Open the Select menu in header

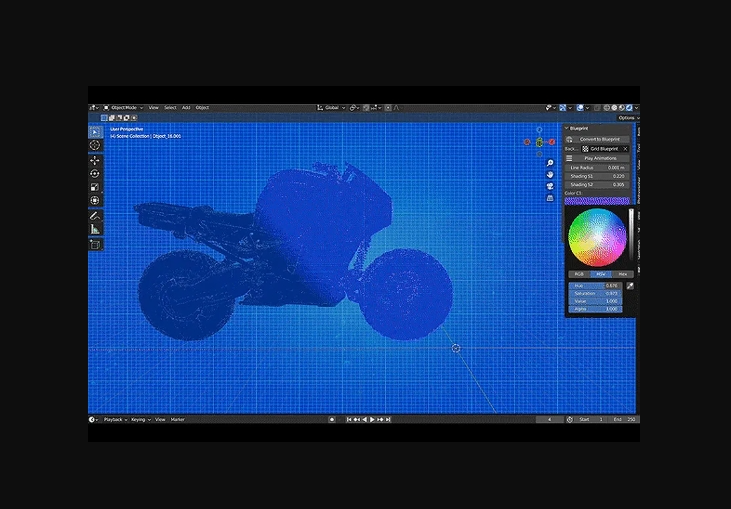pos(170,107)
